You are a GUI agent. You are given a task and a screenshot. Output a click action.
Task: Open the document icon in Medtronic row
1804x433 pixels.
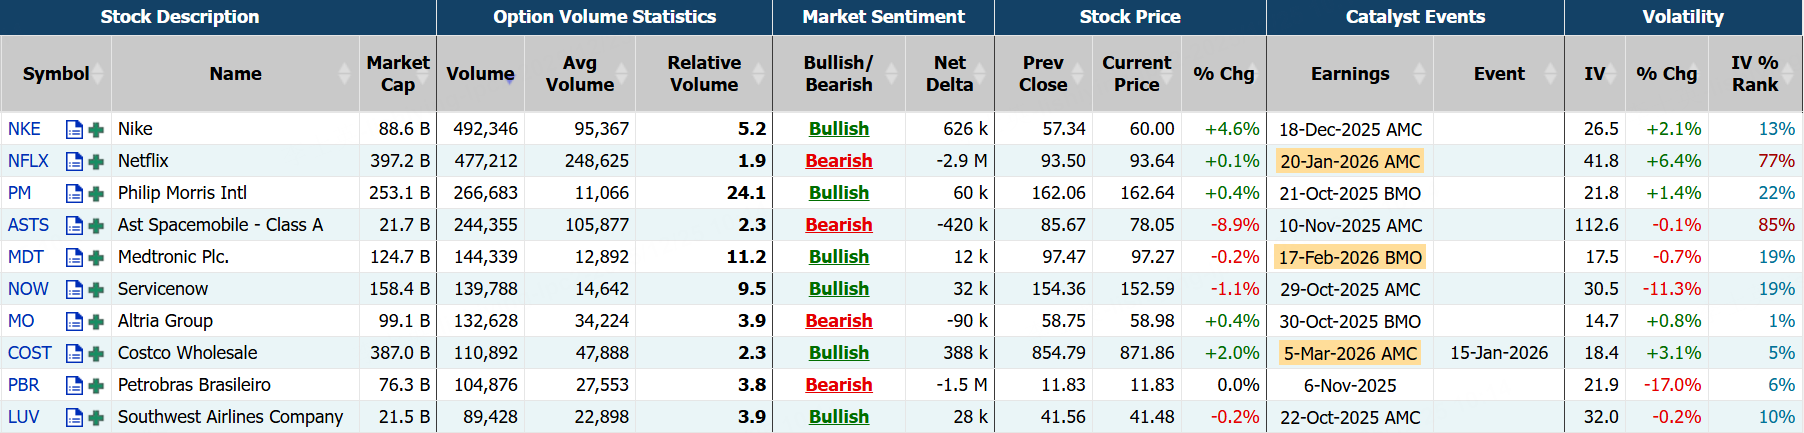pyautogui.click(x=74, y=257)
